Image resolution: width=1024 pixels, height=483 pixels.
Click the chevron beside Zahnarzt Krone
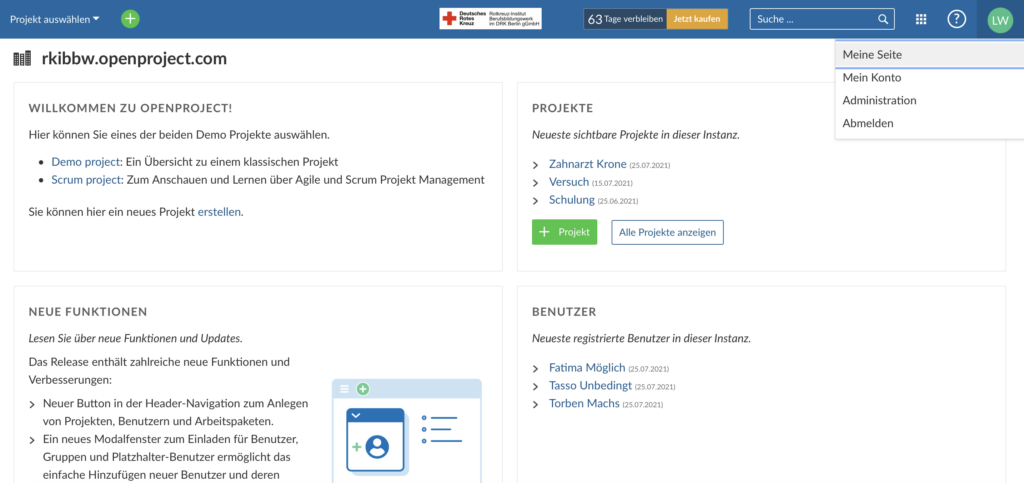(536, 164)
